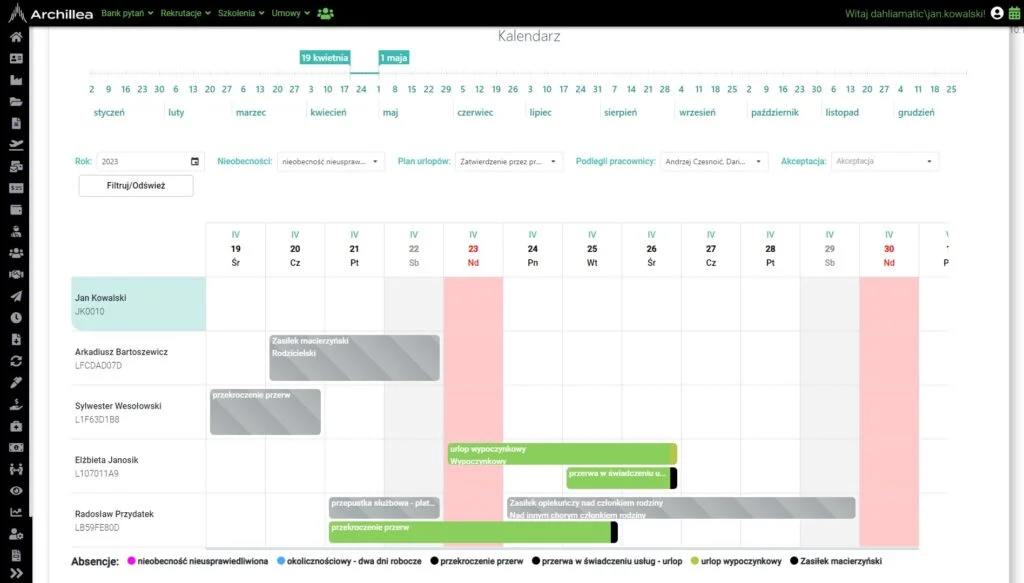Open the green calendar icon at top right
This screenshot has height=583, width=1024.
1013,15
